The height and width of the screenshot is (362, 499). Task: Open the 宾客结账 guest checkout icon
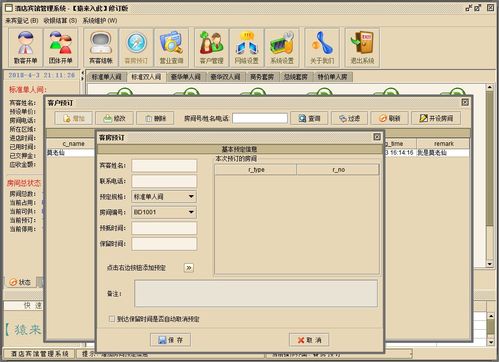(x=101, y=47)
